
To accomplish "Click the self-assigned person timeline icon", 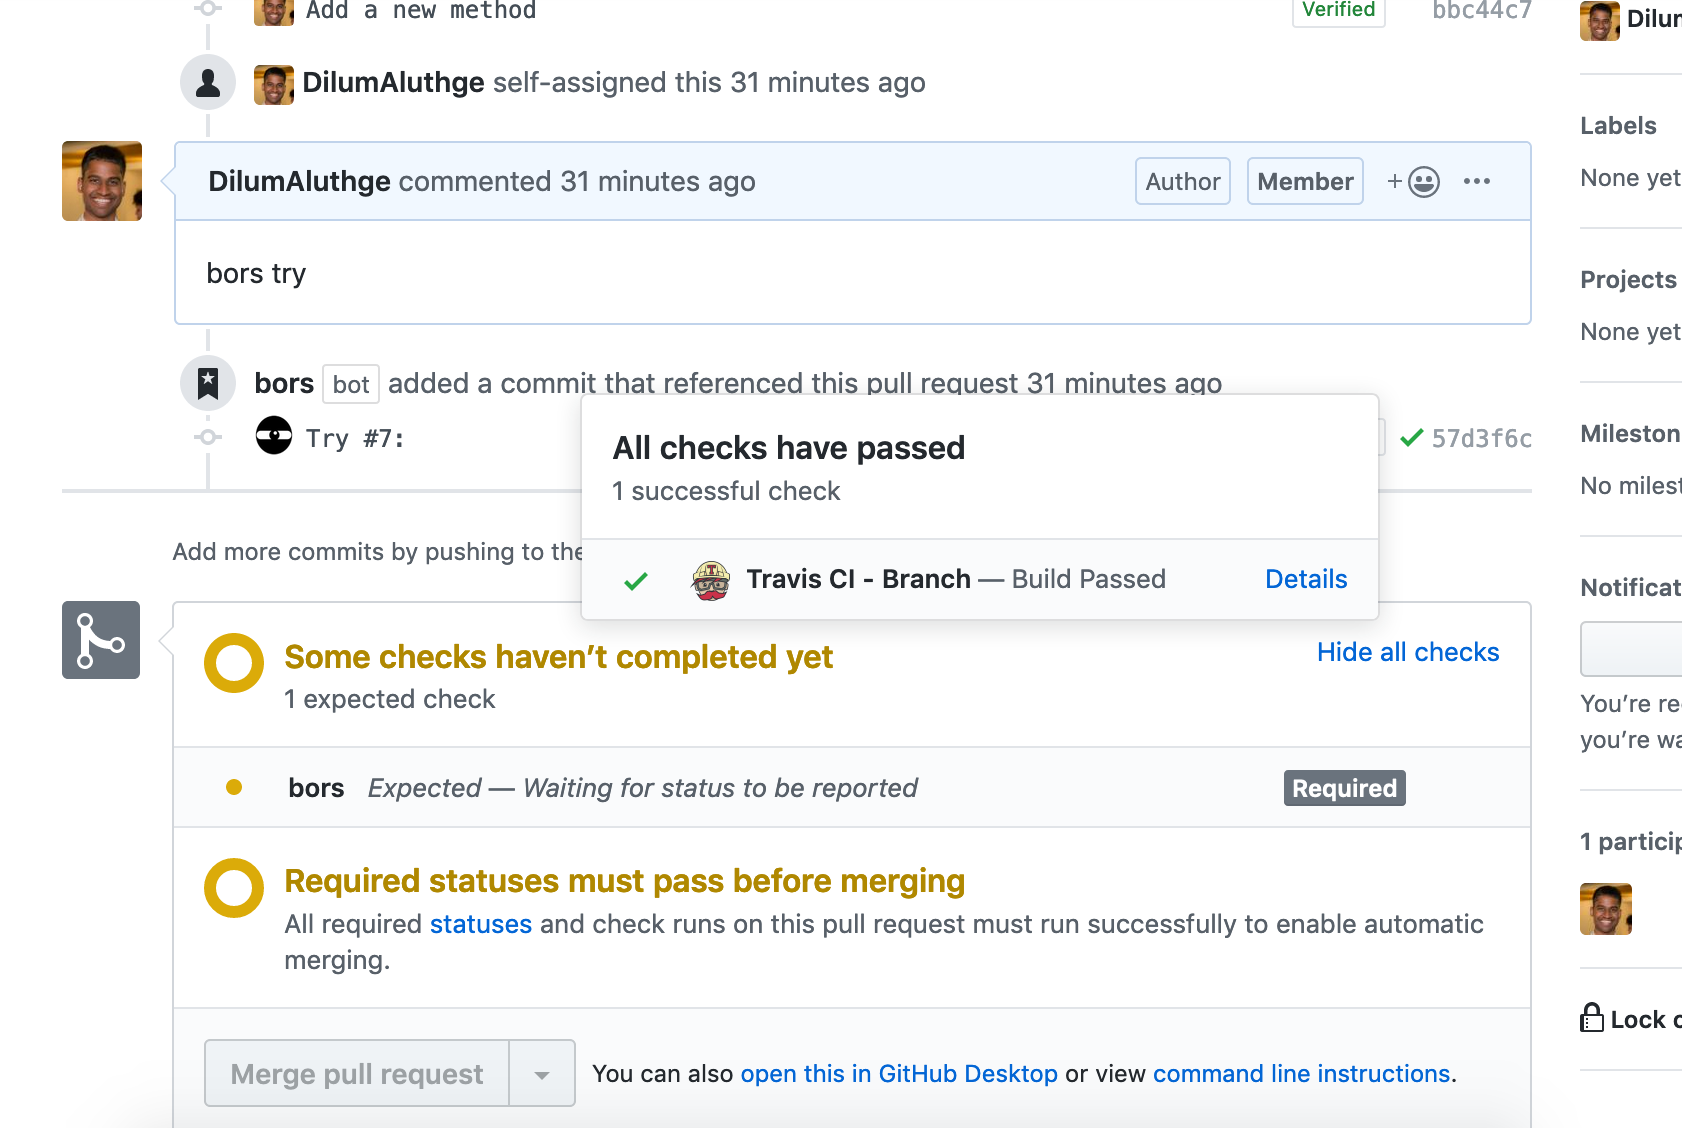I will coord(208,83).
